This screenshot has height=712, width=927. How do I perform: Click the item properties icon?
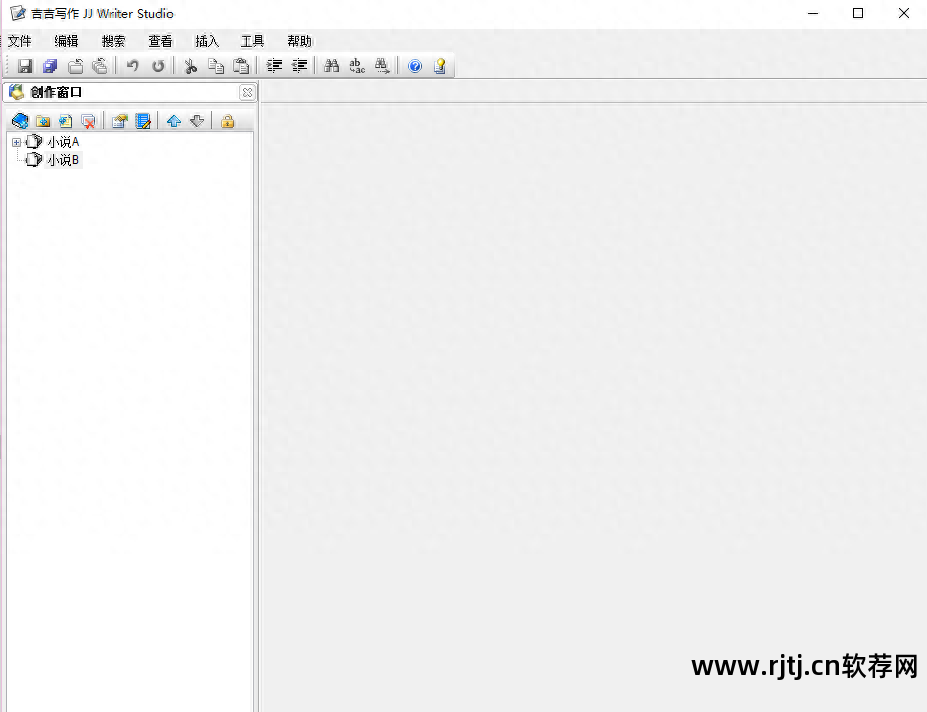[x=120, y=121]
